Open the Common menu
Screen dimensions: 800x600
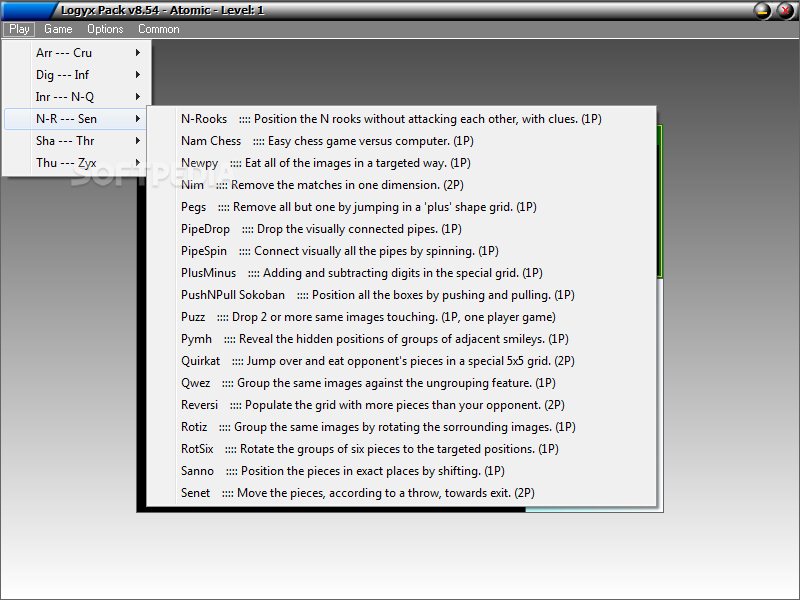159,29
